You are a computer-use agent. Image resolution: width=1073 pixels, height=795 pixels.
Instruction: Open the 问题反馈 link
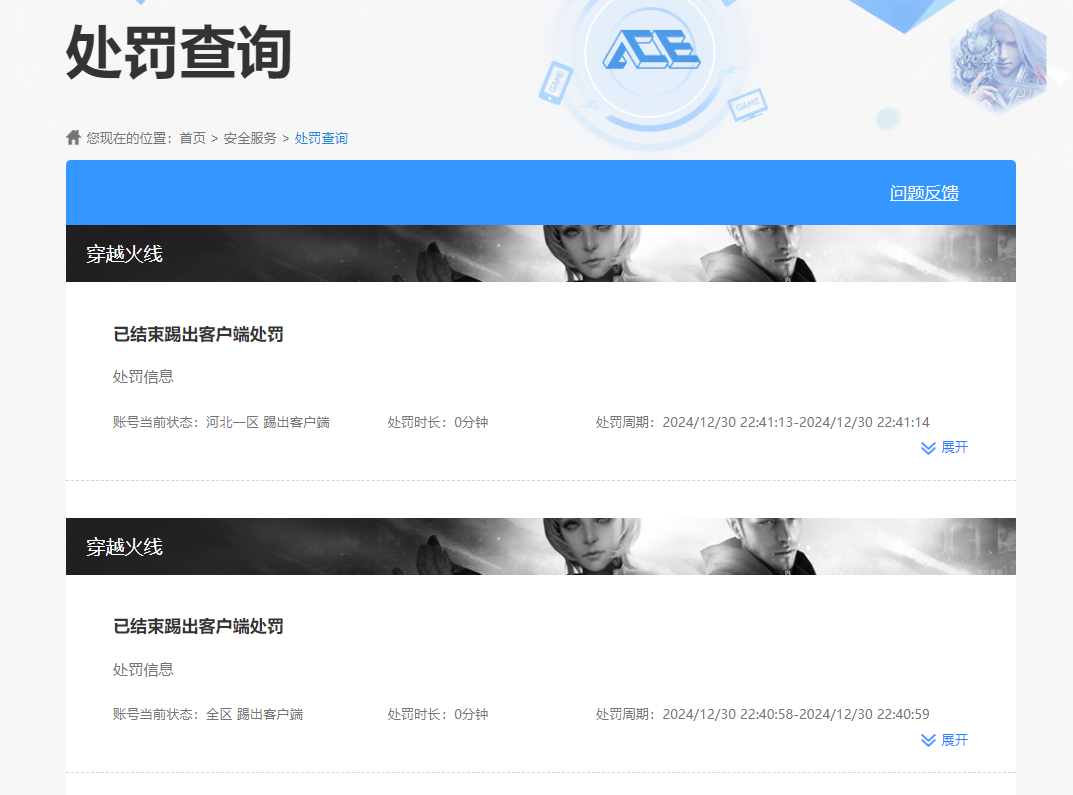click(x=924, y=193)
